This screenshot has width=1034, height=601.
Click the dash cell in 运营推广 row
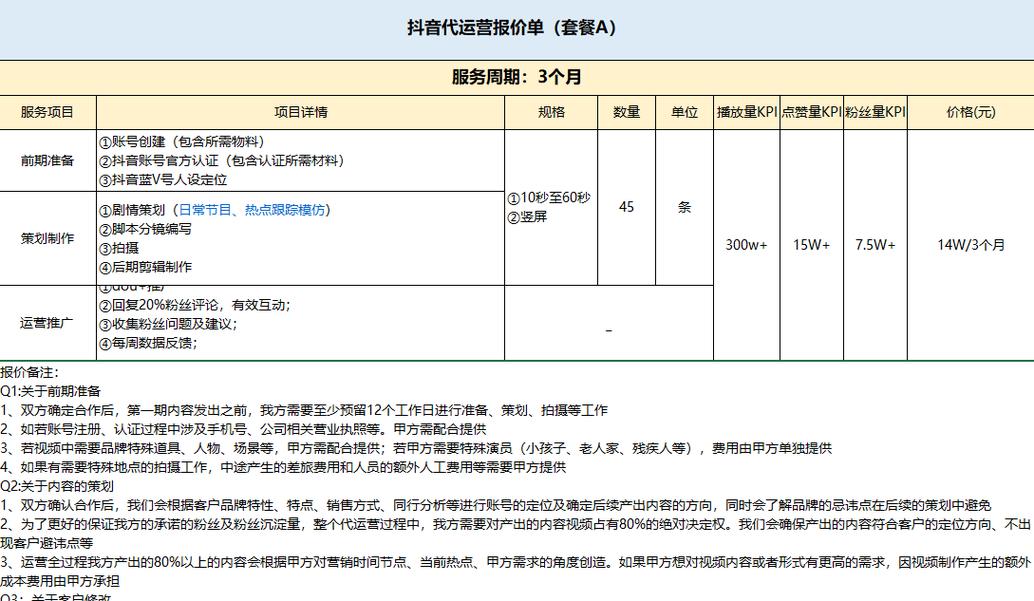pyautogui.click(x=609, y=323)
